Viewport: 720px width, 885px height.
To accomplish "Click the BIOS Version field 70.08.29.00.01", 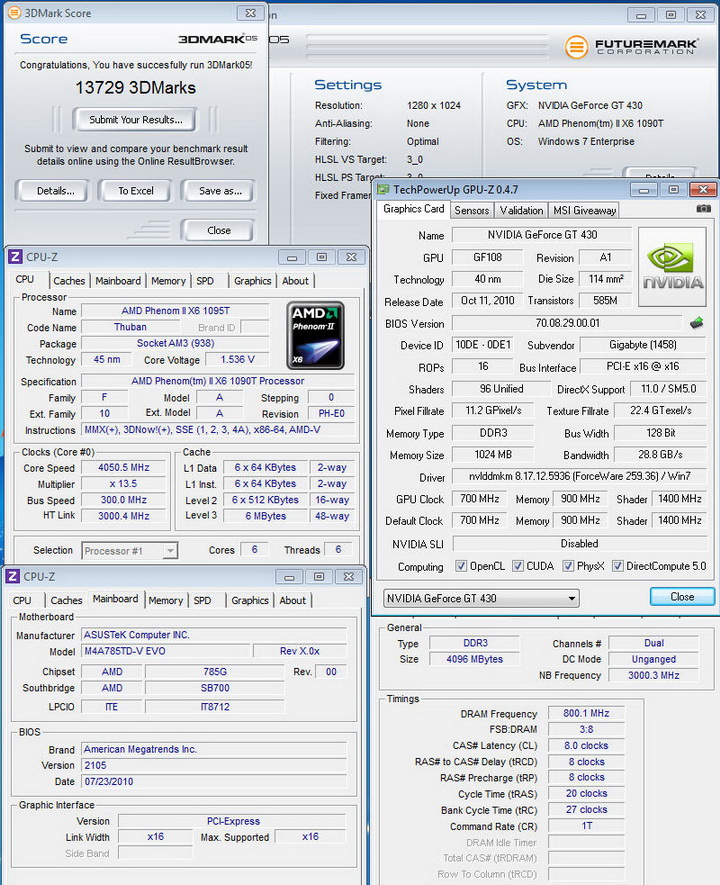I will [x=567, y=323].
